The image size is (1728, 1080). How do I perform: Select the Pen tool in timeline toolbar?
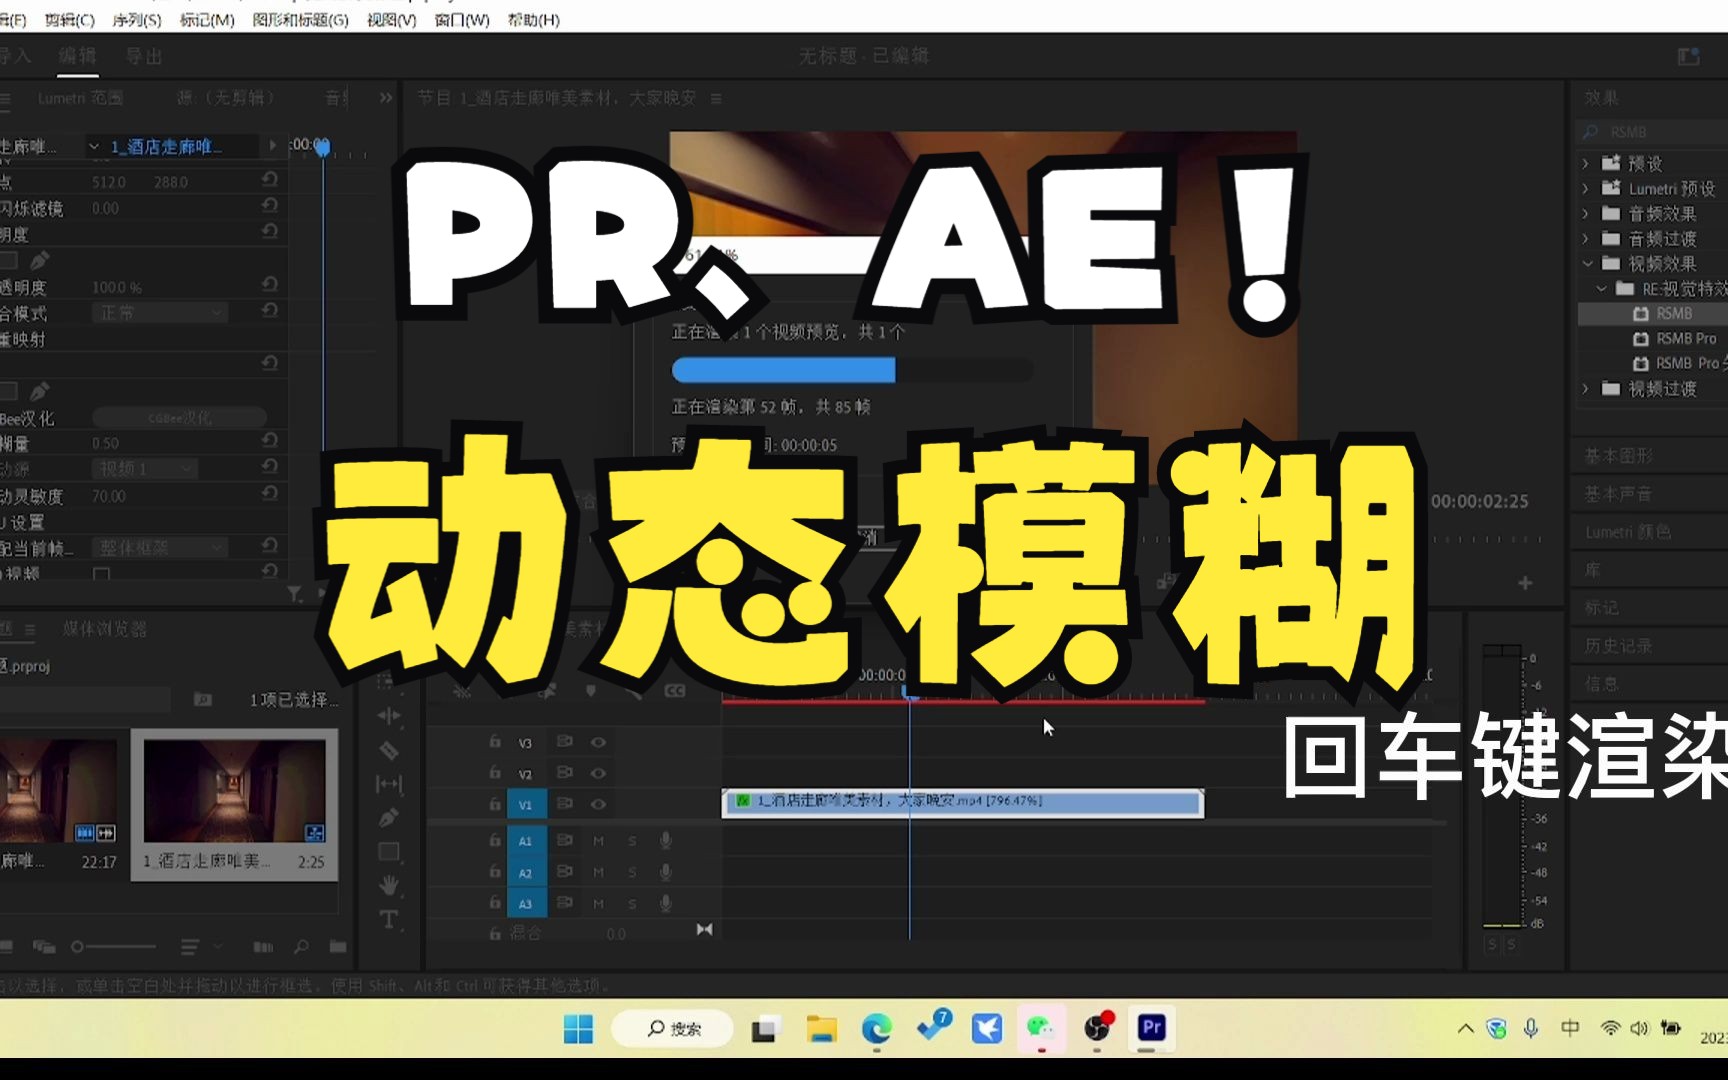tap(389, 818)
